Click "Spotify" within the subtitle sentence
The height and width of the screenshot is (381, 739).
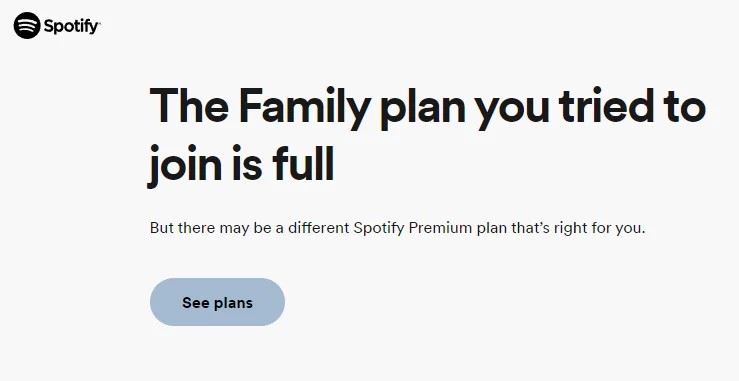[379, 229]
